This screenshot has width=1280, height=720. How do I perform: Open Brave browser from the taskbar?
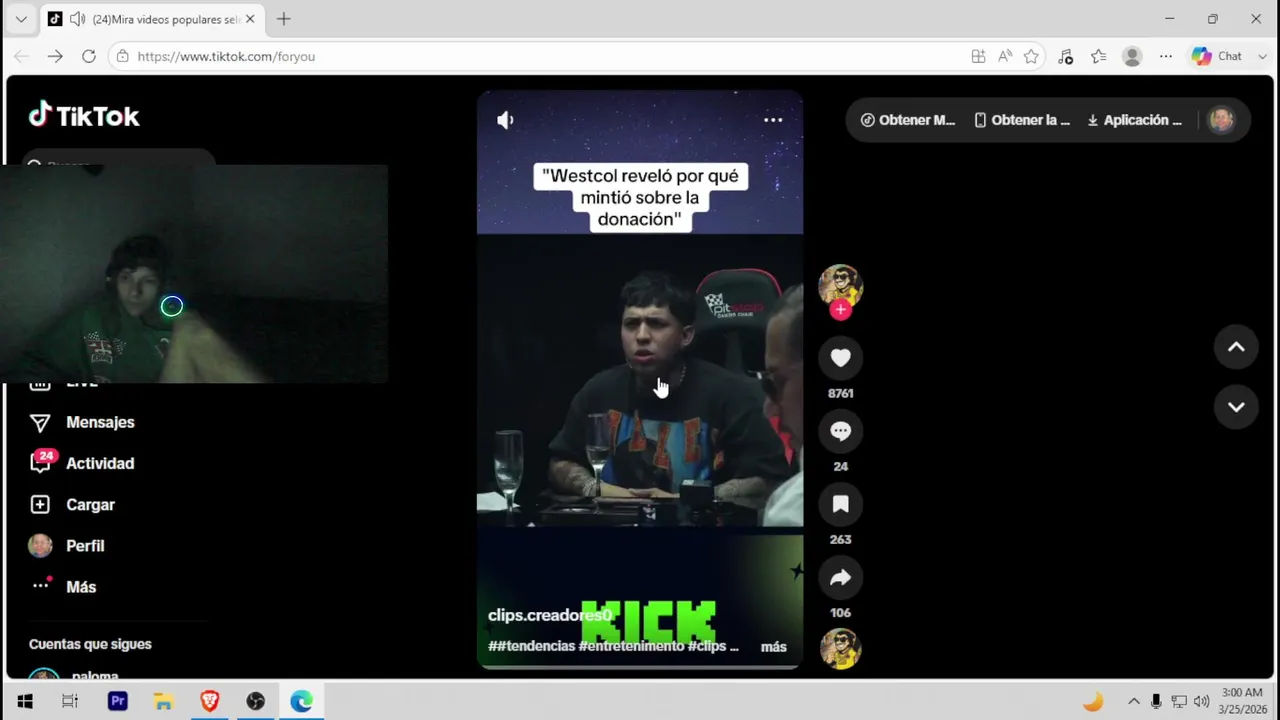[x=209, y=702]
